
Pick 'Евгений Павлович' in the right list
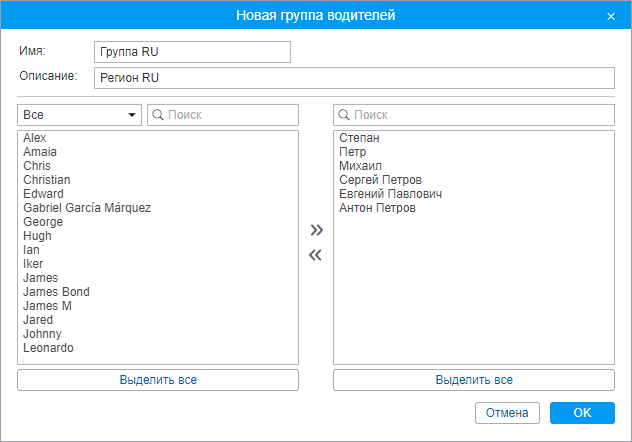click(390, 194)
